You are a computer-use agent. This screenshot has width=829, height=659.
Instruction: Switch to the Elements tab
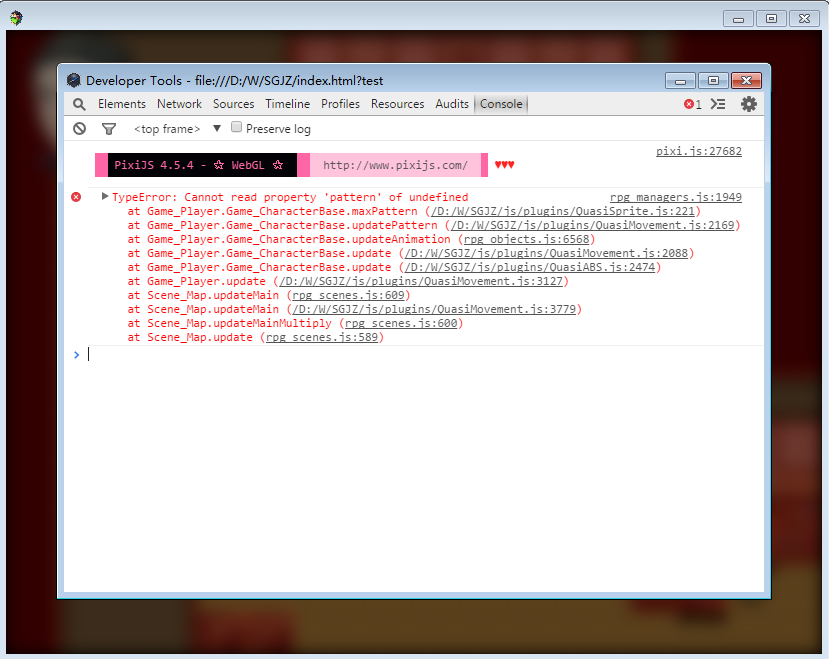tap(122, 104)
